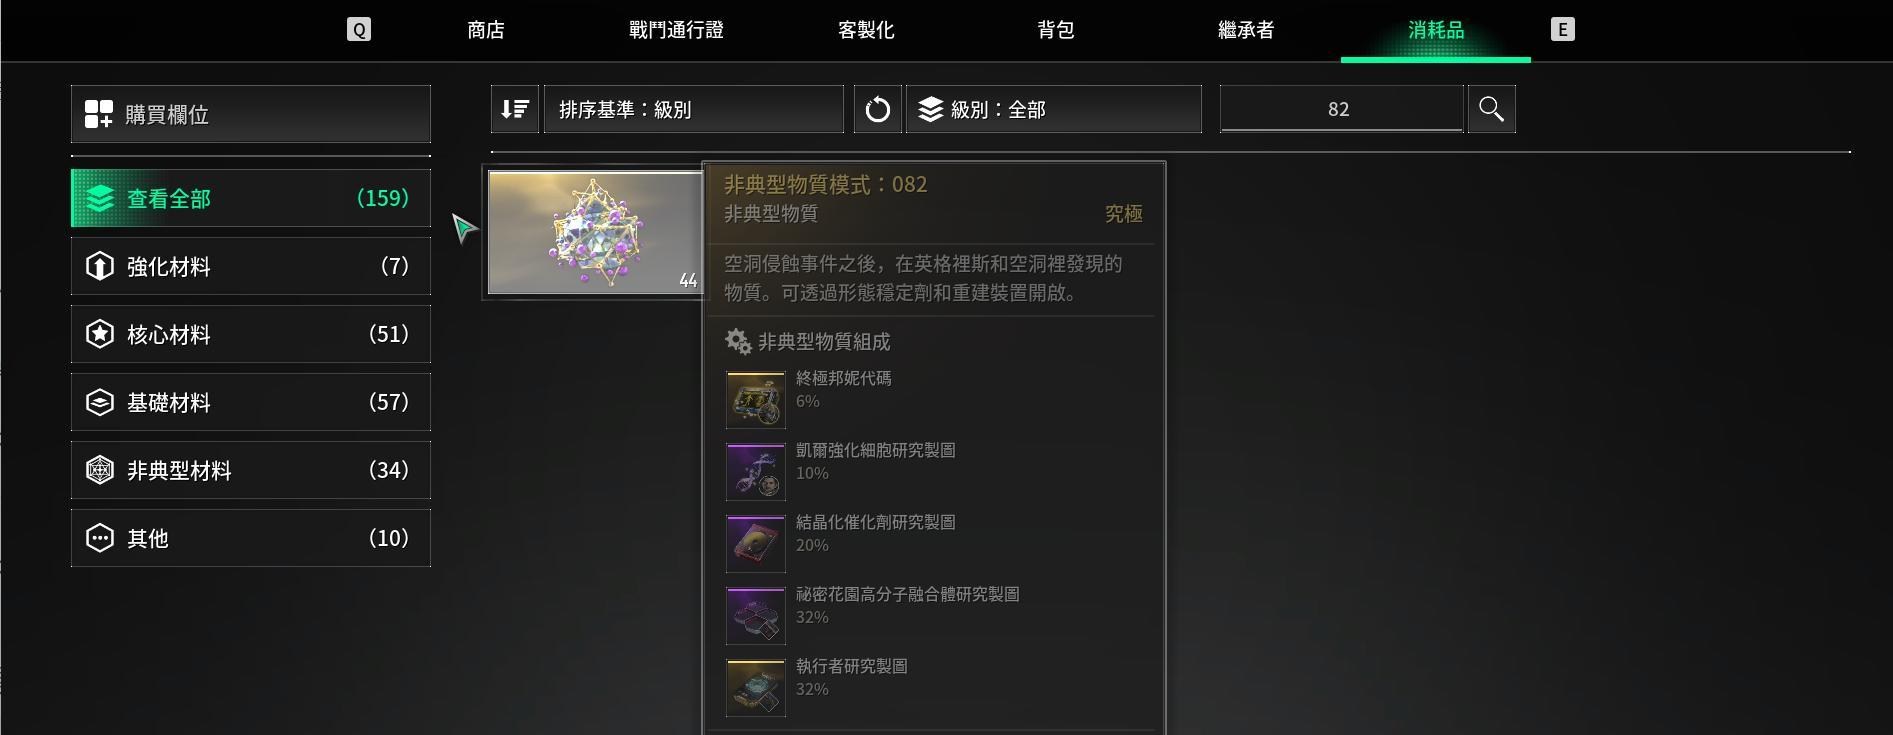Select the 非典型材料 category
This screenshot has width=1893, height=735.
[x=251, y=470]
